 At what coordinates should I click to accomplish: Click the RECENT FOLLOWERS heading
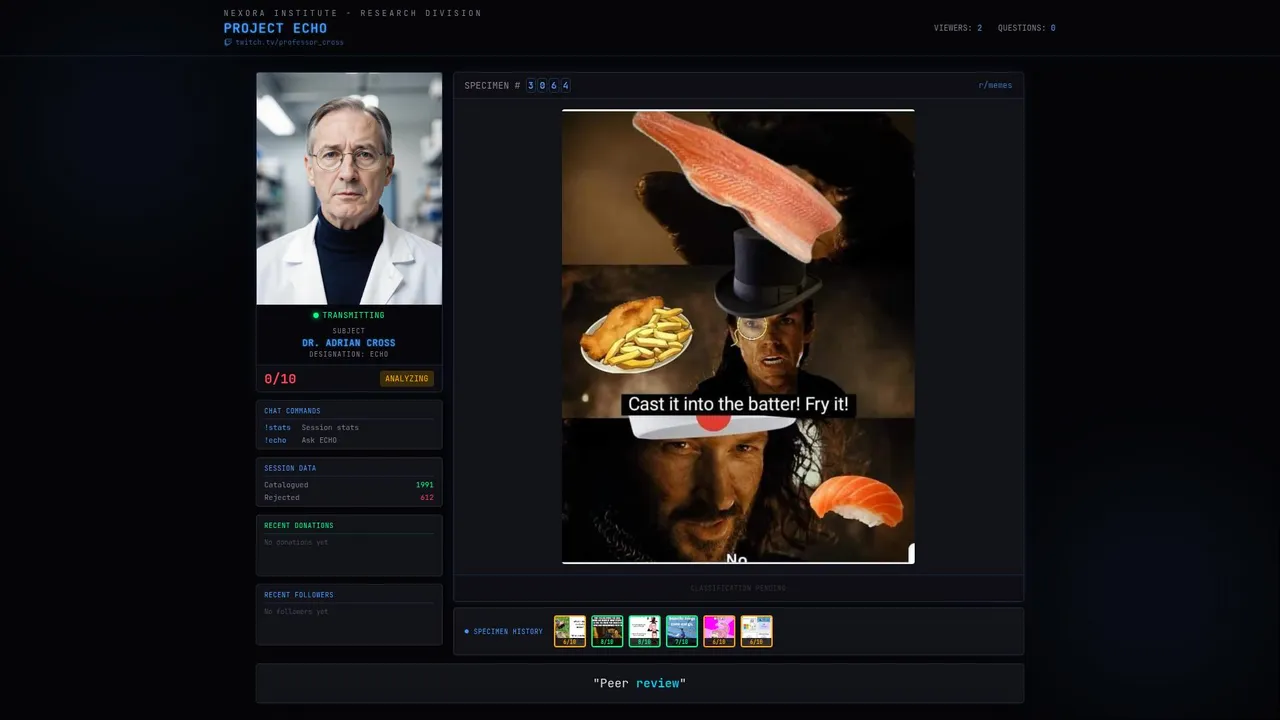click(299, 595)
